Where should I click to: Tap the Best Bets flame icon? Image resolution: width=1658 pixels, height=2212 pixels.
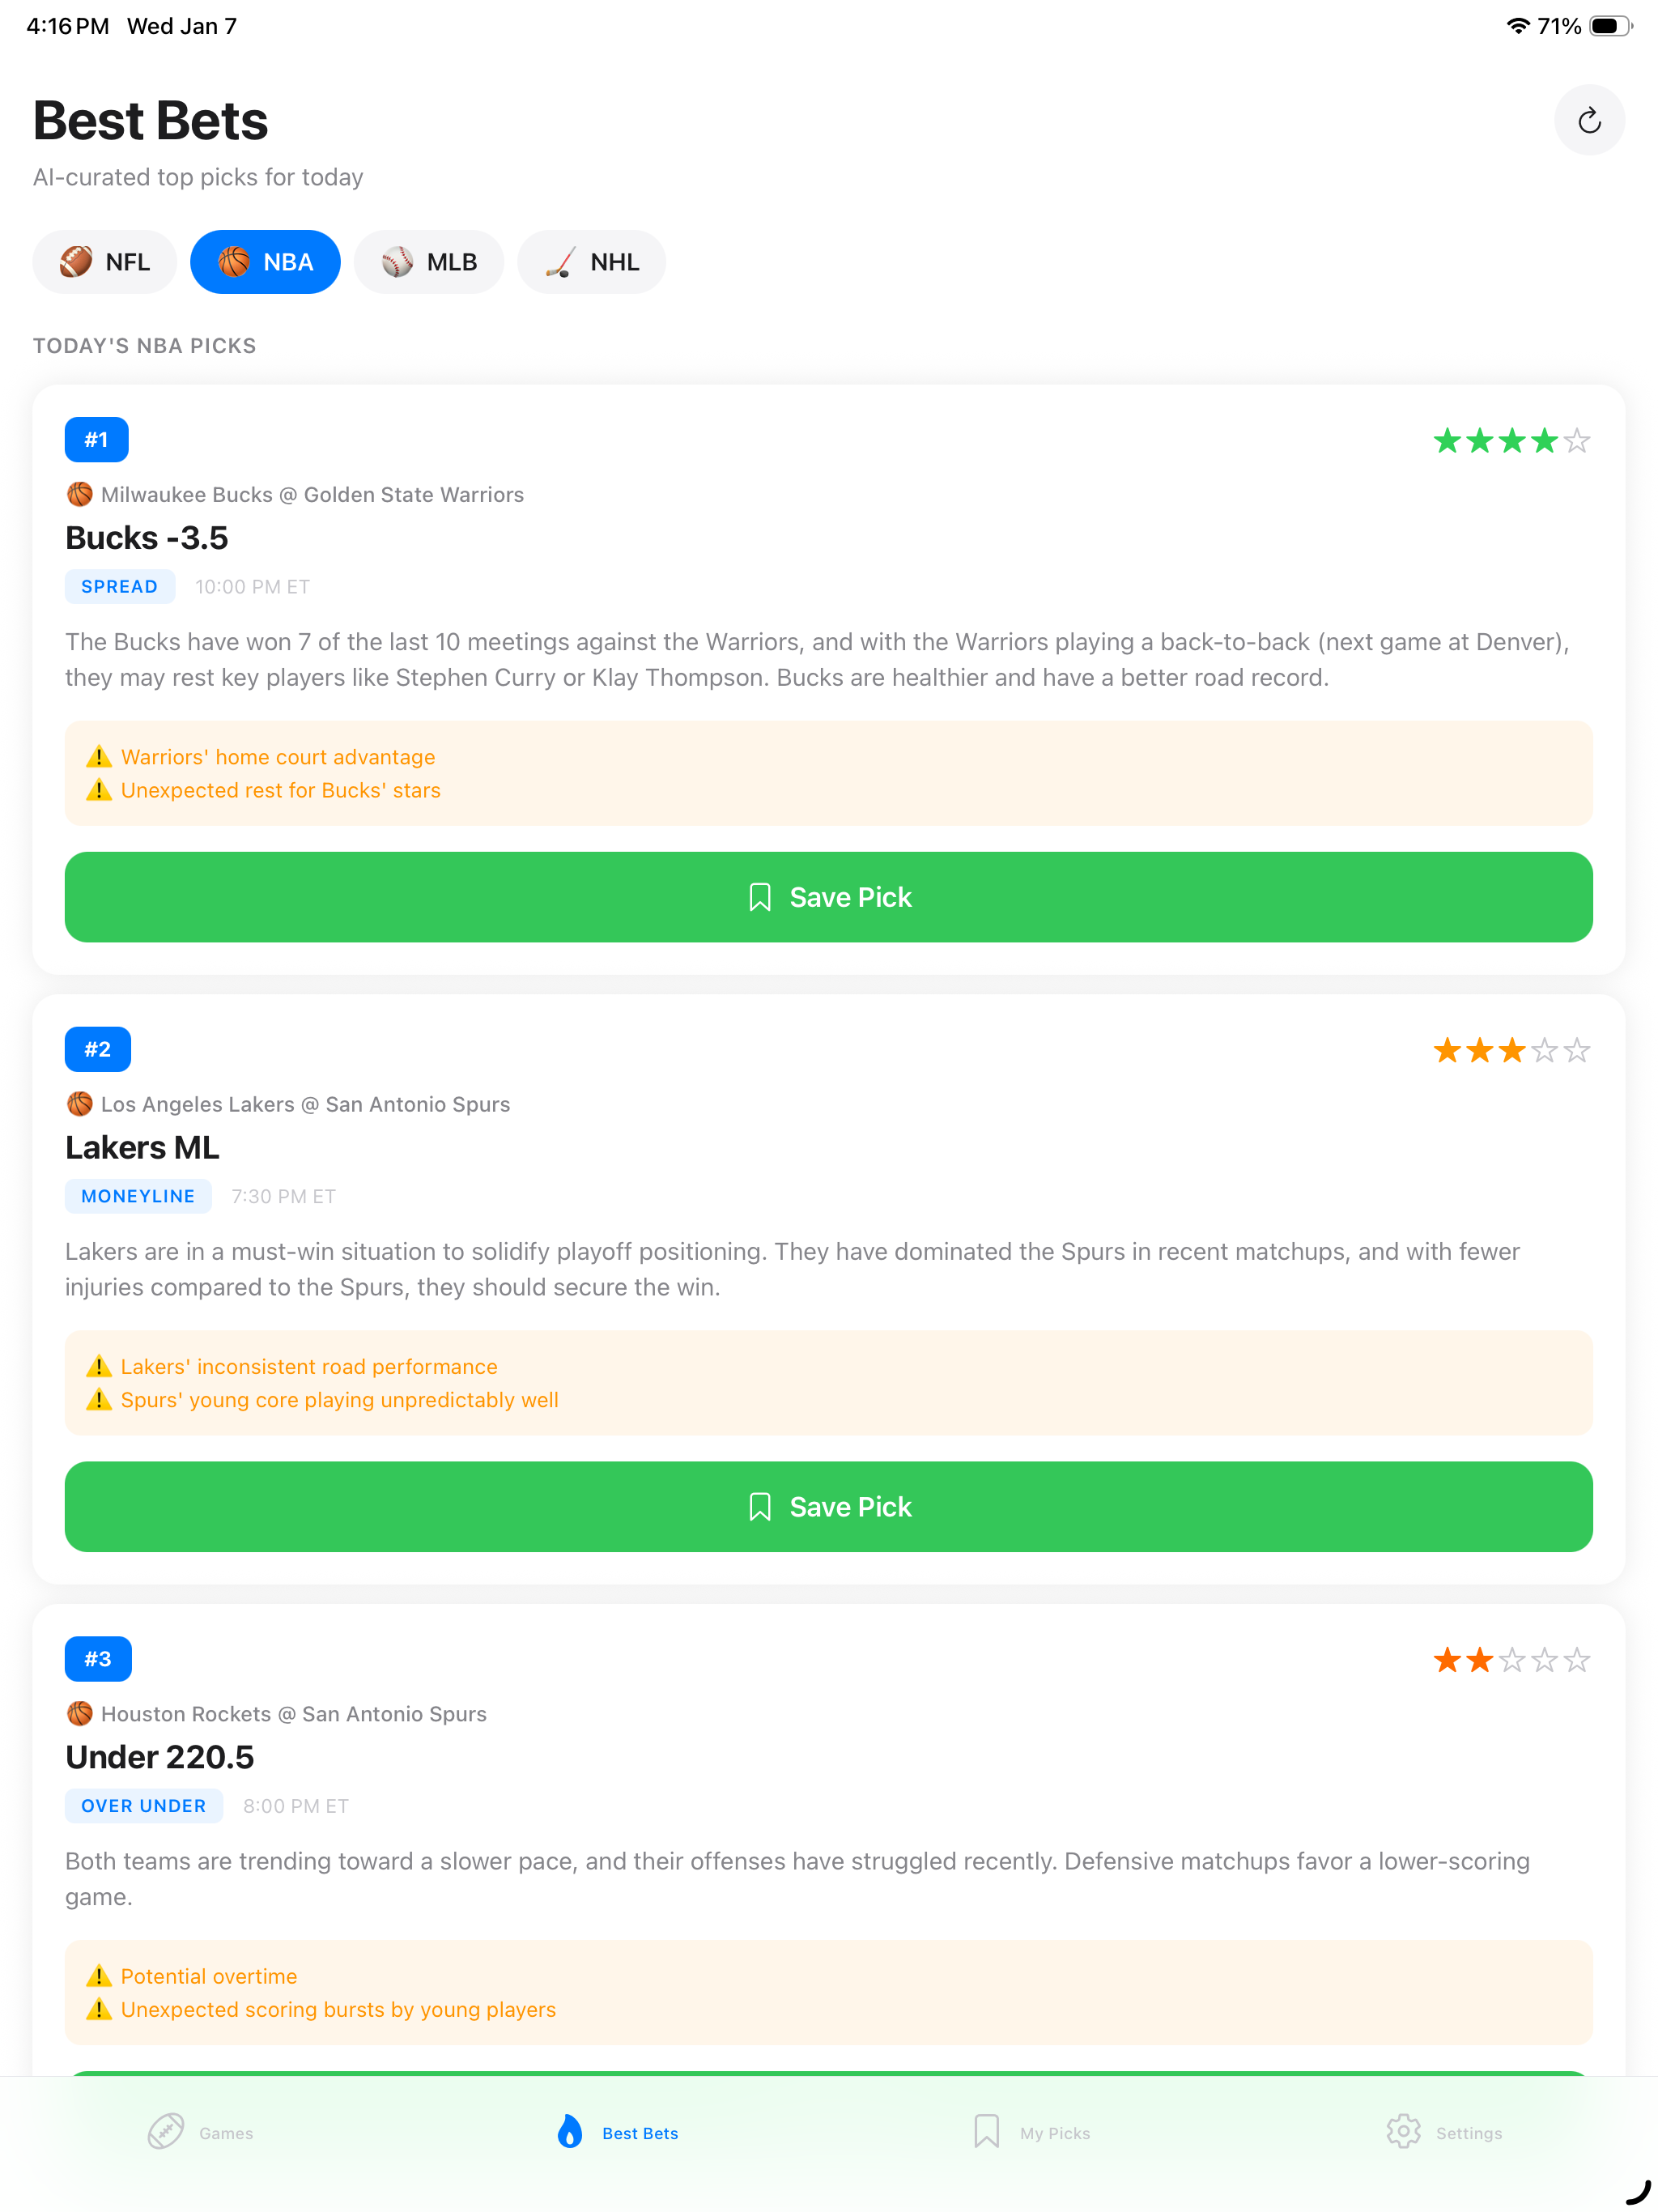tap(570, 2132)
